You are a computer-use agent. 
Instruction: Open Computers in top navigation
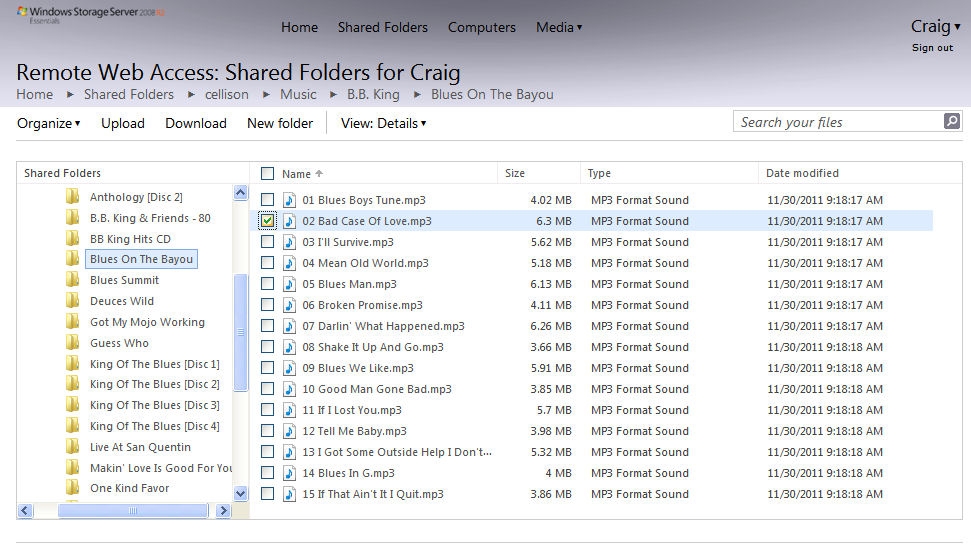click(482, 27)
